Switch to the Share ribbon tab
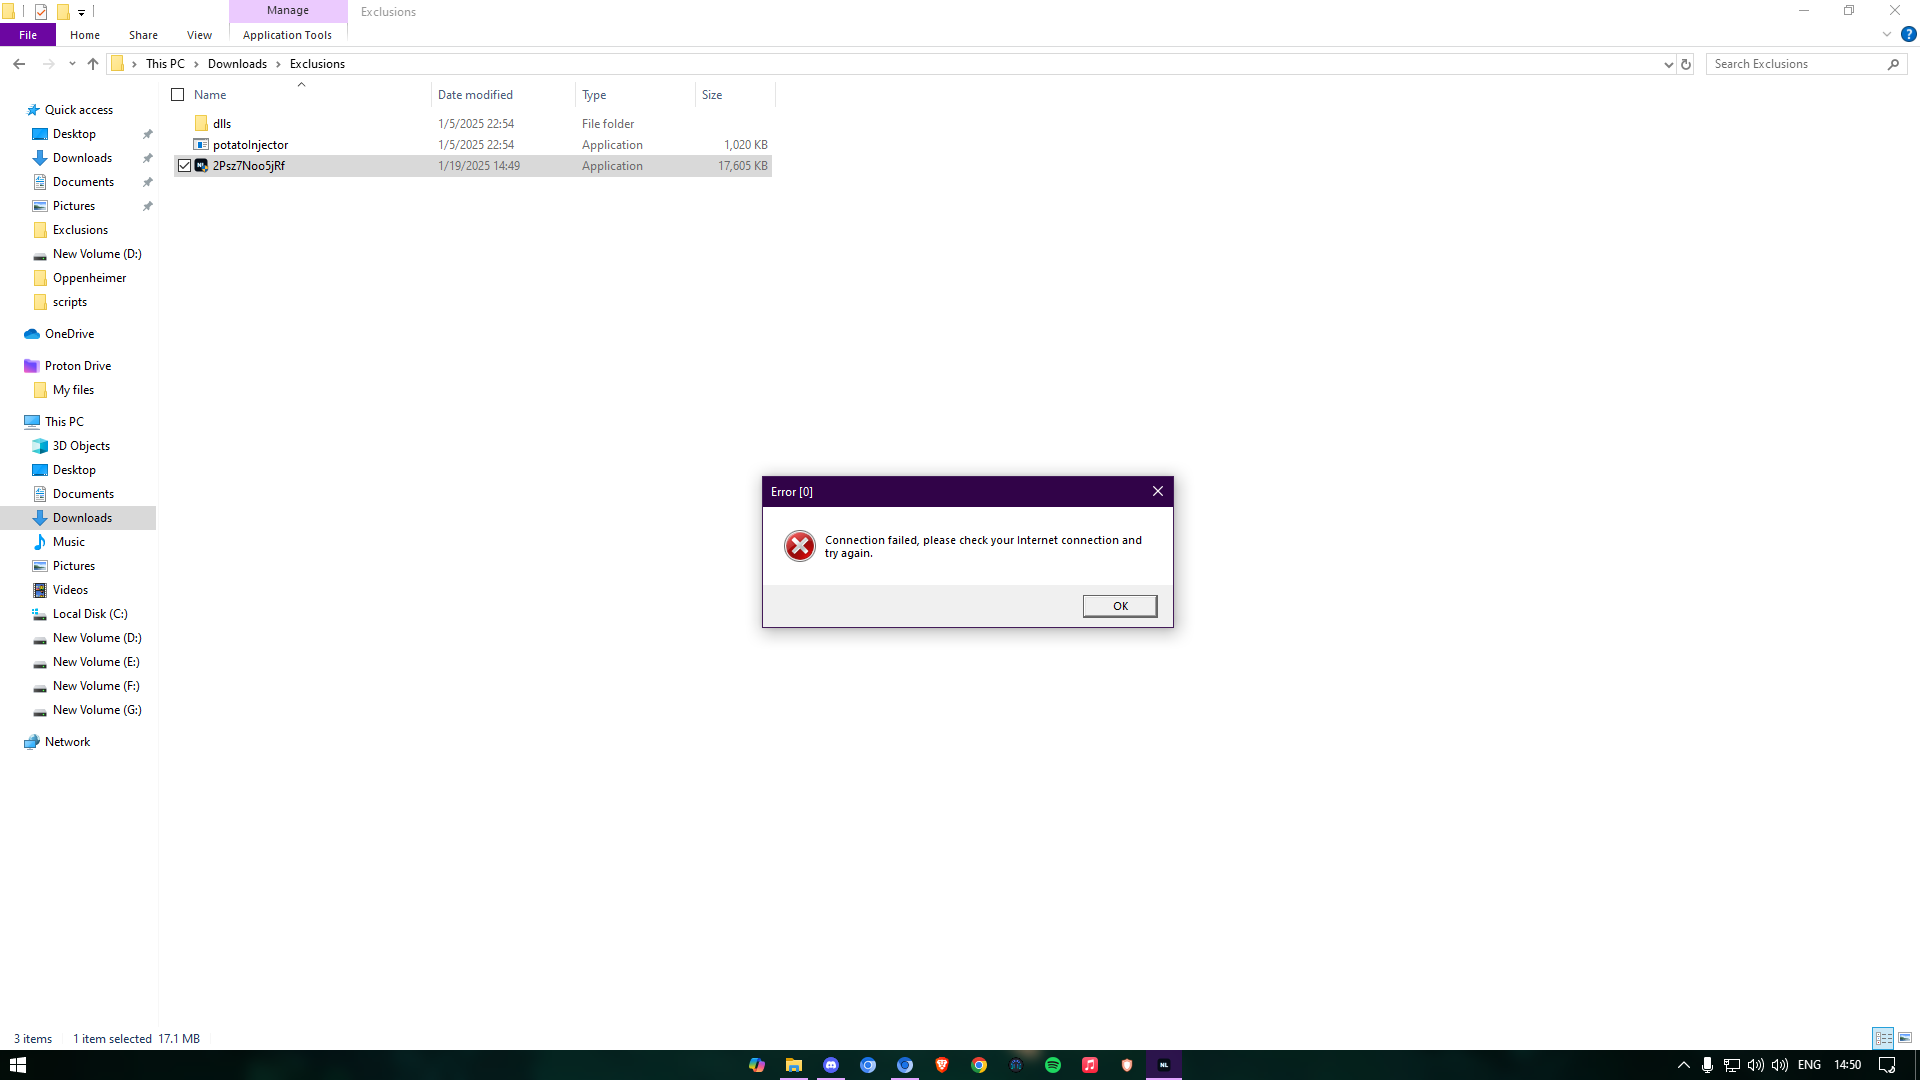This screenshot has height=1080, width=1920. (143, 35)
